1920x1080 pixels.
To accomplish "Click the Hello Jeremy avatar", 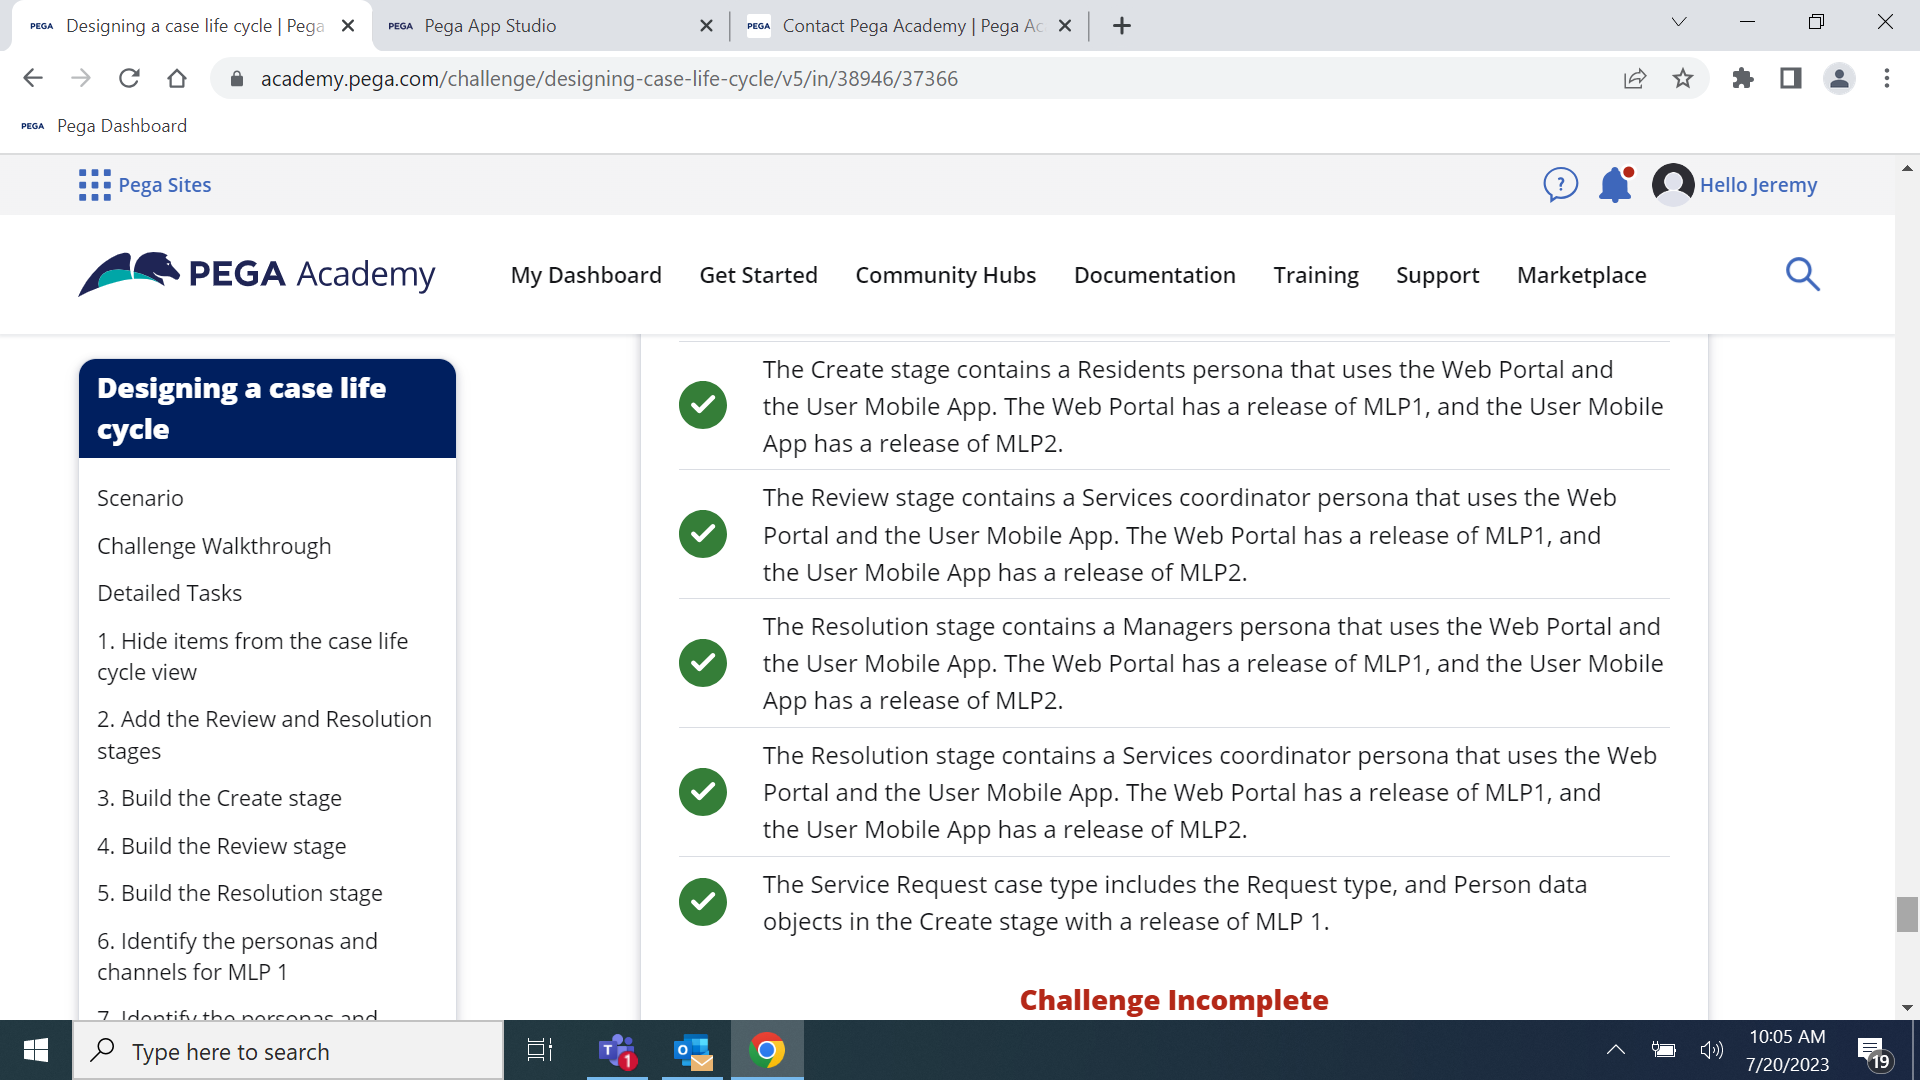I will coord(1673,184).
